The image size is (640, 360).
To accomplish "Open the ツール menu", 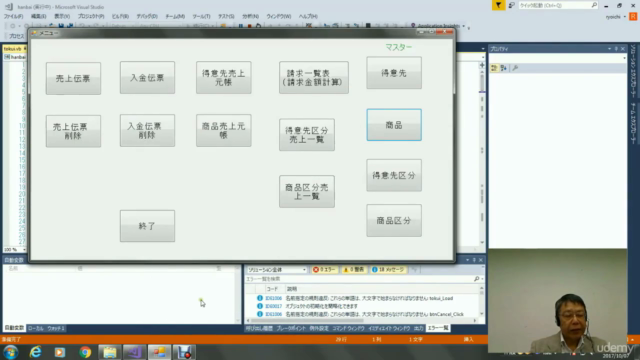I will coord(201,16).
